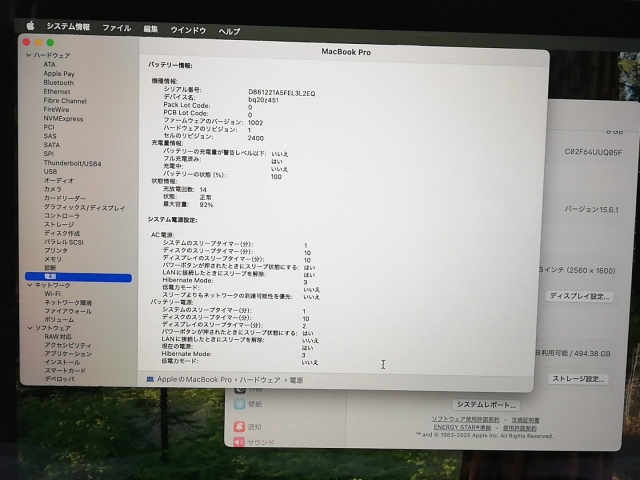Click AppleのMacBook Pro in path bar
Viewport: 640px width, 480px height.
pyautogui.click(x=194, y=379)
